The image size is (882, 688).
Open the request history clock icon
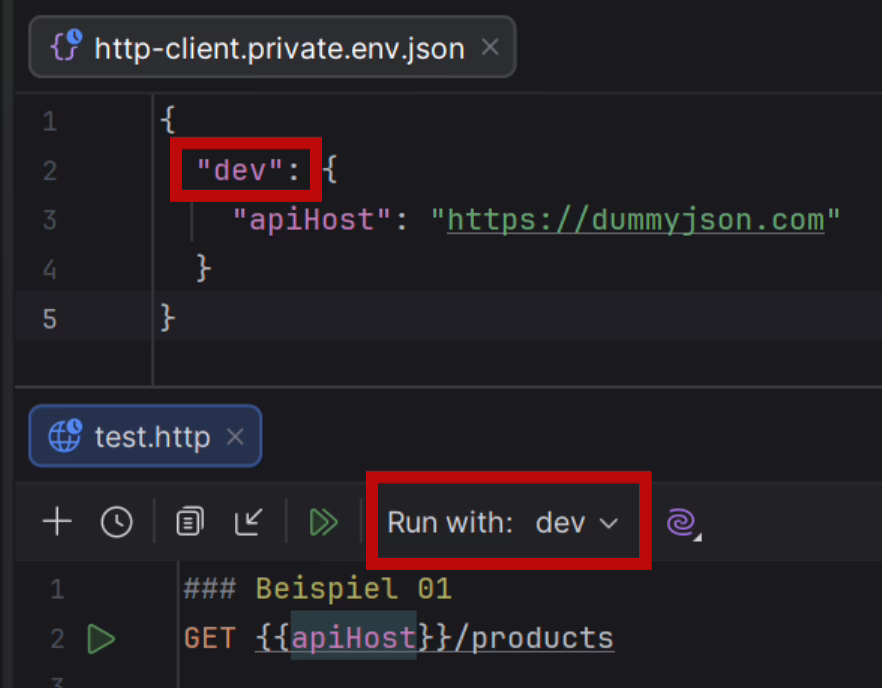click(x=117, y=522)
